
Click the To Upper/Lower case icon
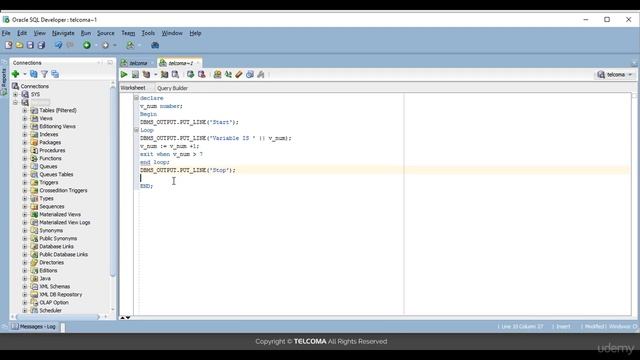[228, 74]
